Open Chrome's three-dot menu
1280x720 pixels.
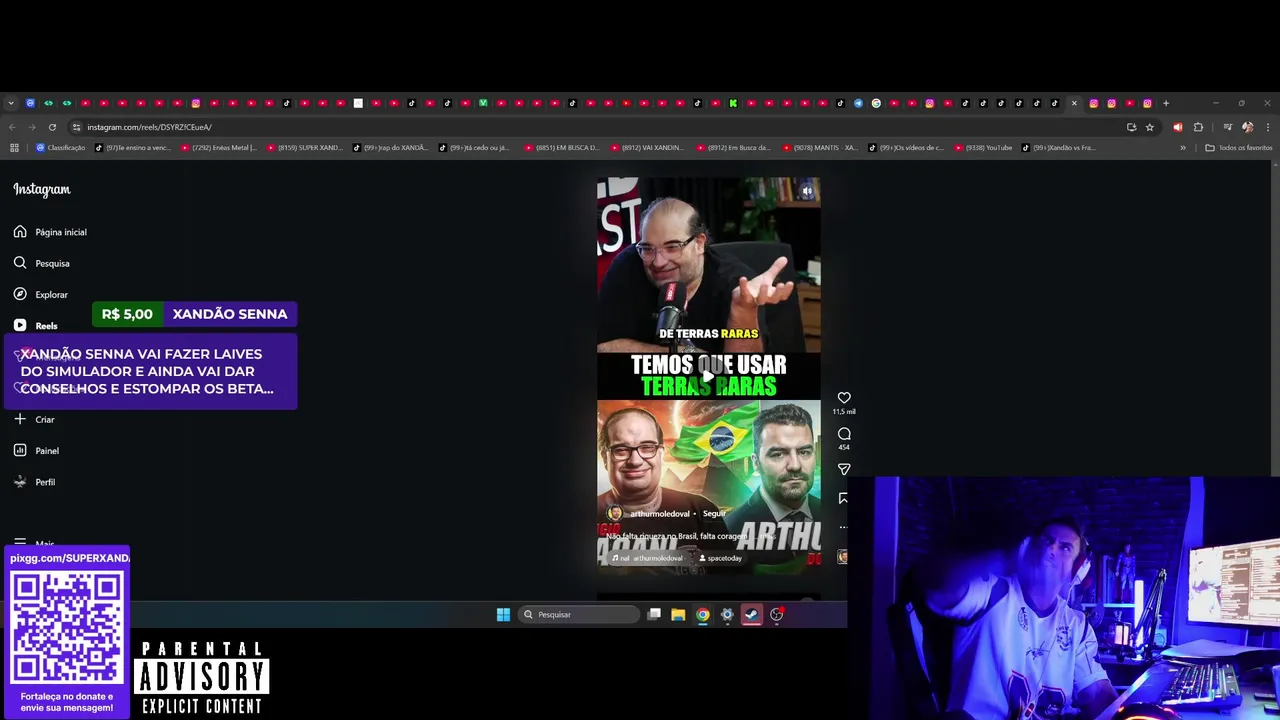1267,127
